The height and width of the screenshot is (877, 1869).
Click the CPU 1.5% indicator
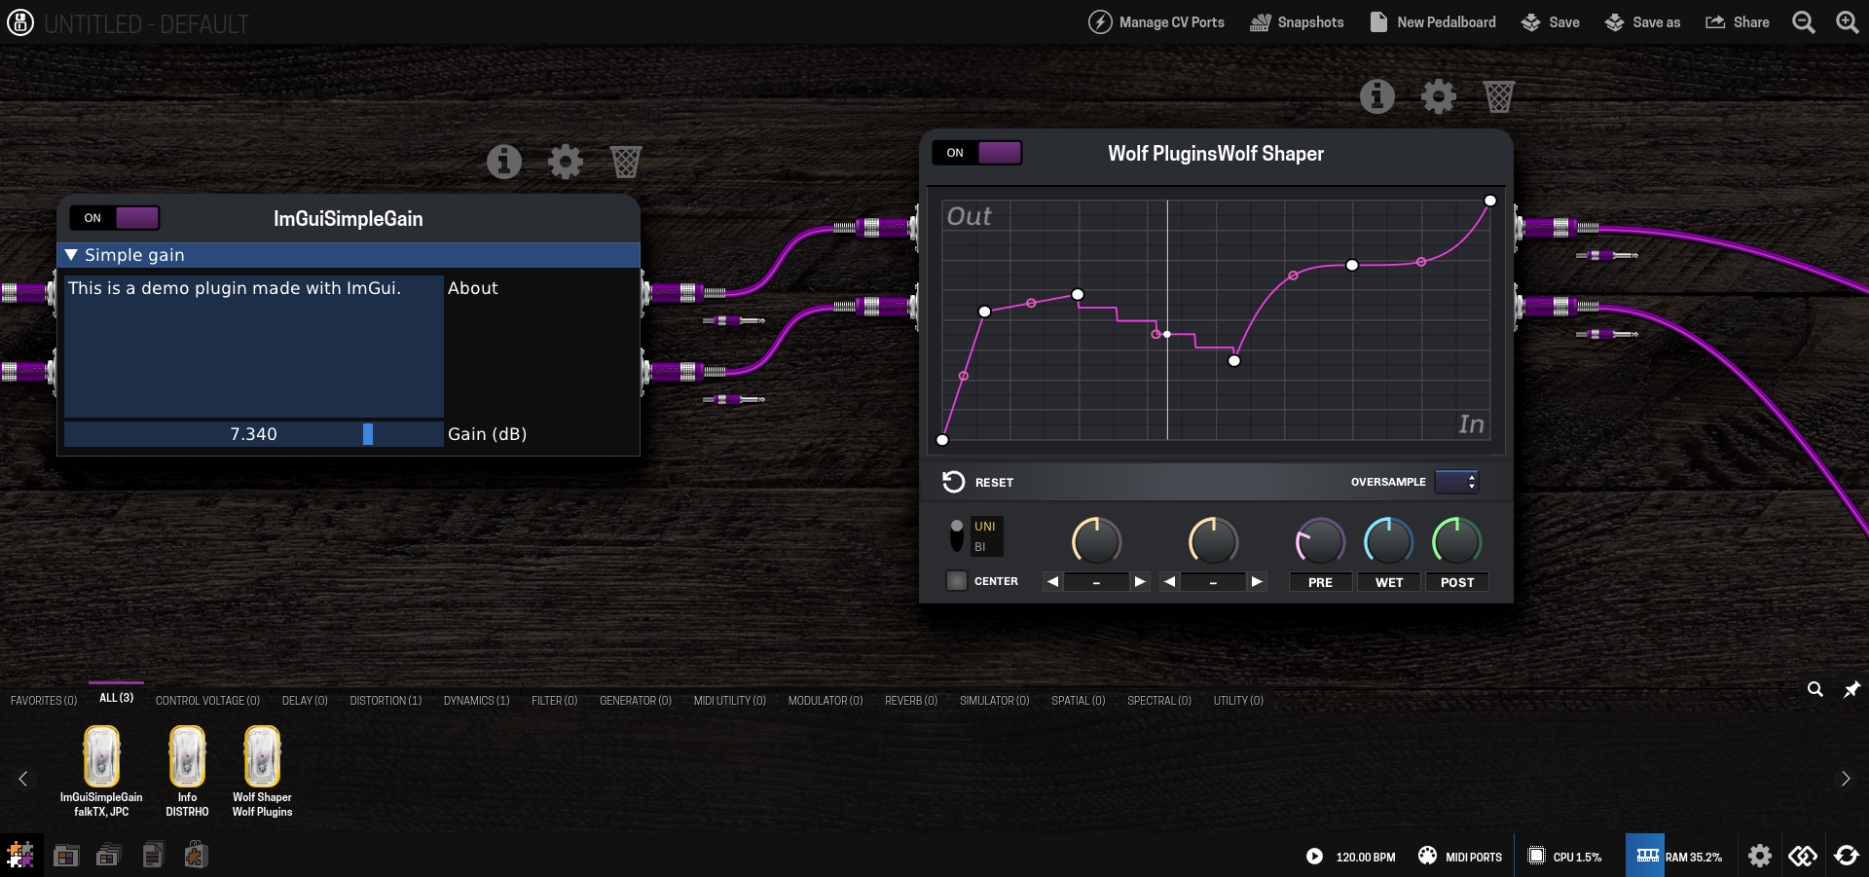click(1565, 856)
